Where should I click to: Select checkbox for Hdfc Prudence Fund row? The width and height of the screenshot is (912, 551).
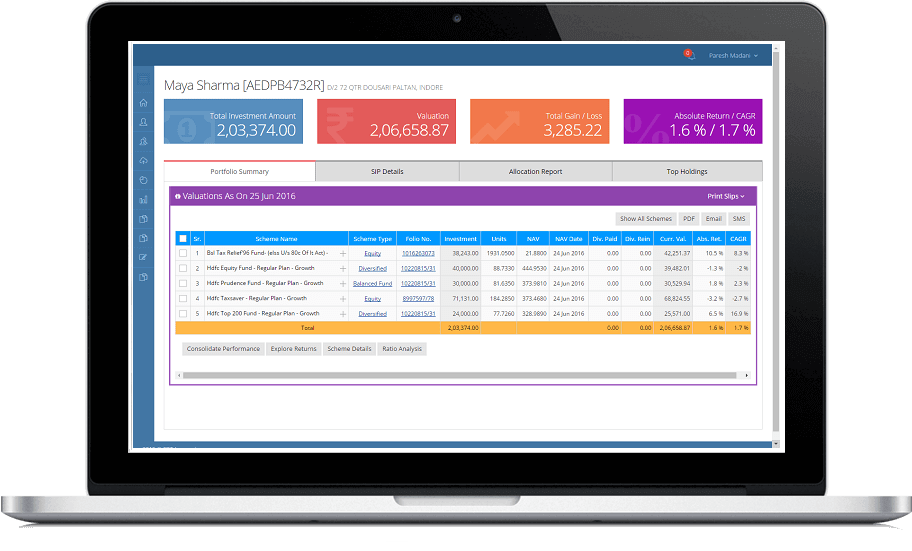click(182, 284)
